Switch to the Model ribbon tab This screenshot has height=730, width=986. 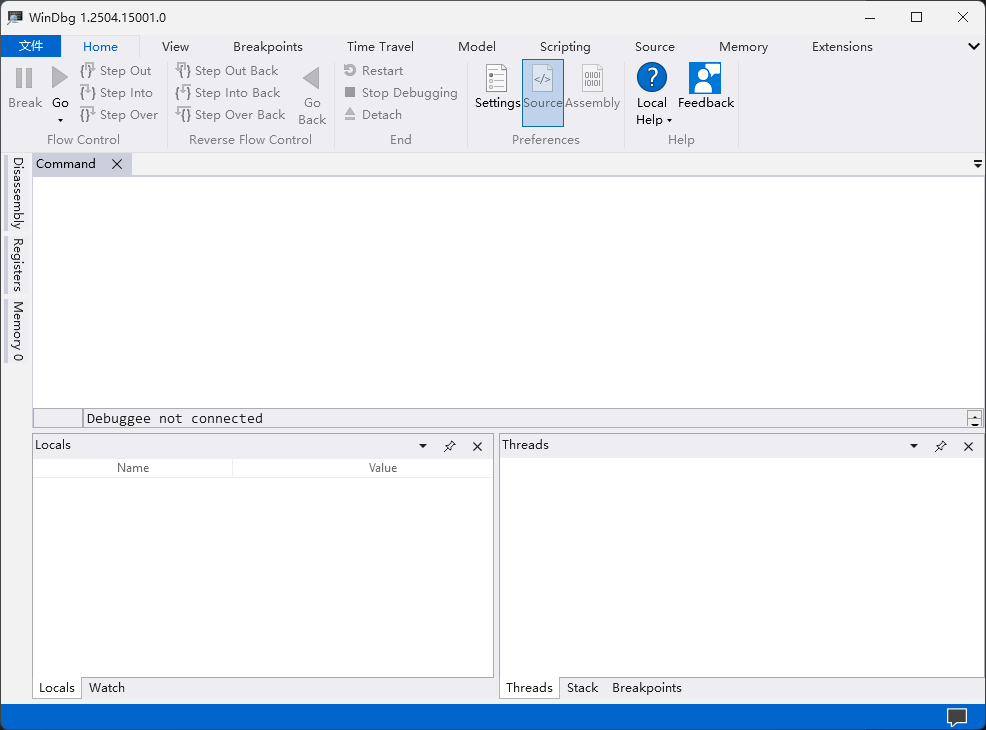point(477,47)
